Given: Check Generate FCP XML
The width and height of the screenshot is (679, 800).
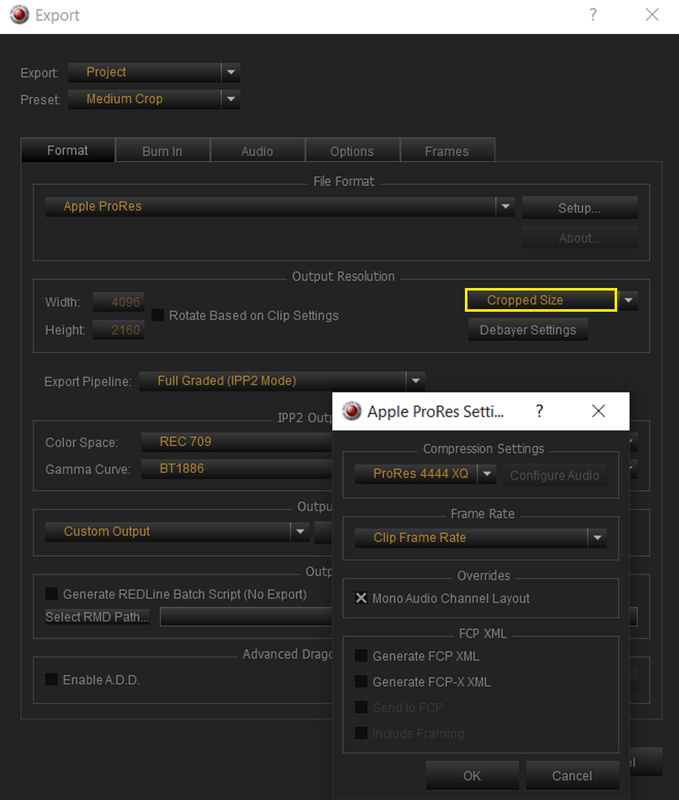Looking at the screenshot, I should (x=361, y=656).
